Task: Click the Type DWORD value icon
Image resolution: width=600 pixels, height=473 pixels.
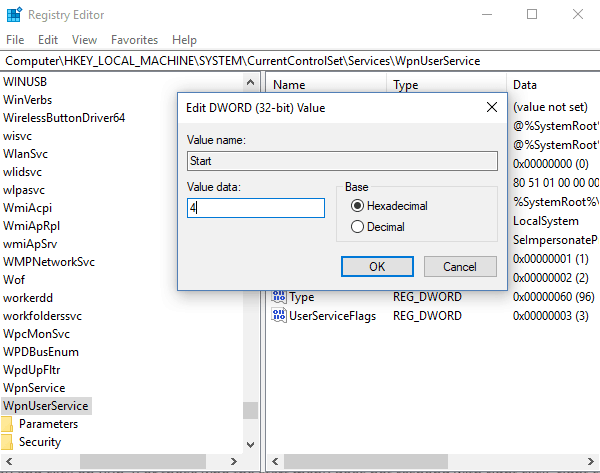Action: pos(279,297)
